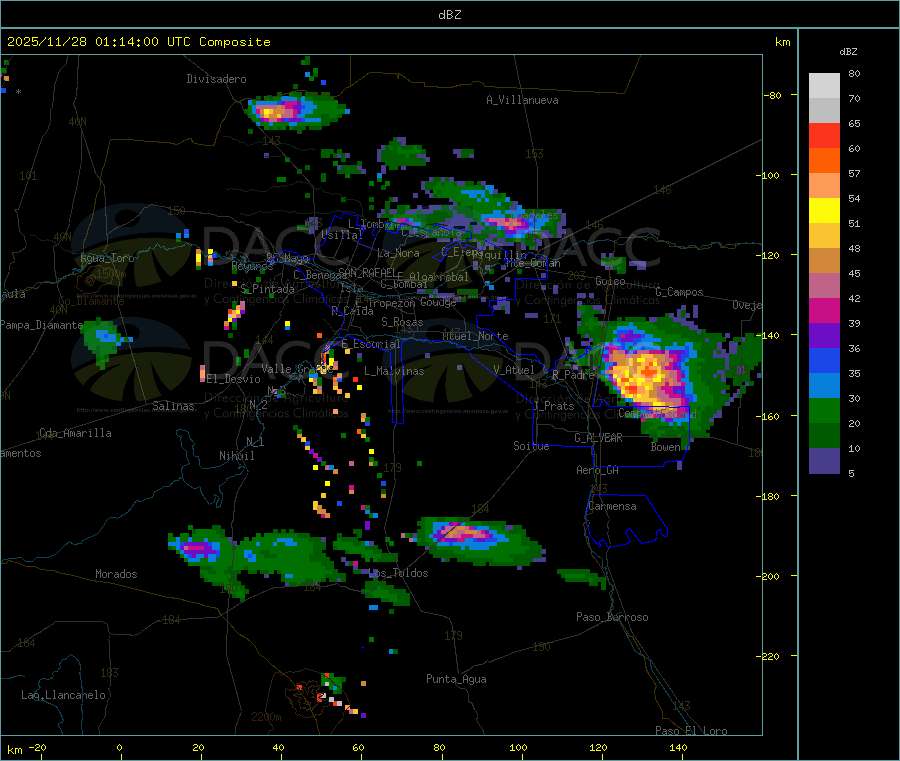The height and width of the screenshot is (761, 900).
Task: Click the A_Villanueva map label
Action: [522, 100]
